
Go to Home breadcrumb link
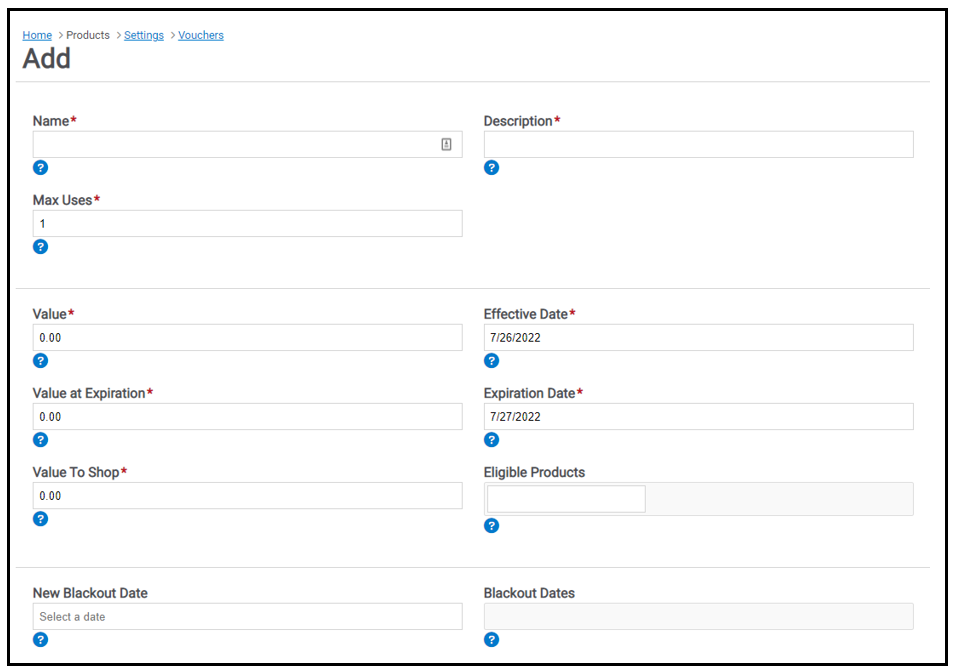point(37,35)
